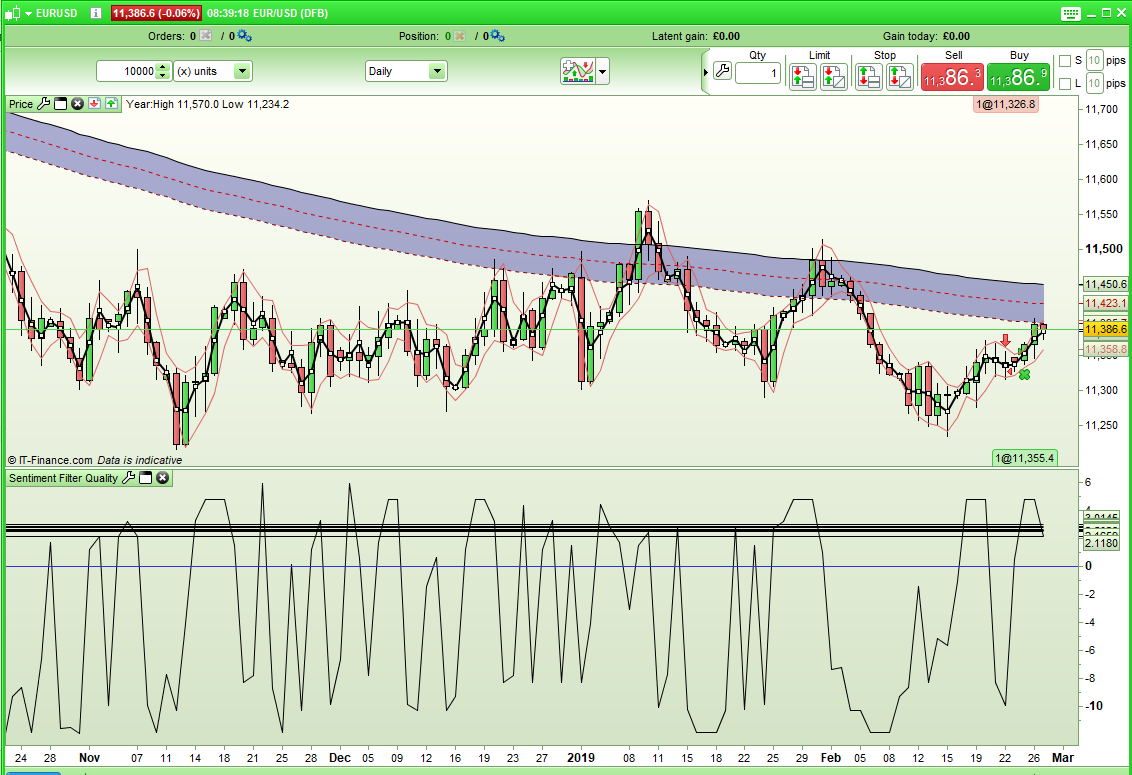The height and width of the screenshot is (775, 1132).
Task: Open trading panel wrench settings
Action: click(722, 72)
